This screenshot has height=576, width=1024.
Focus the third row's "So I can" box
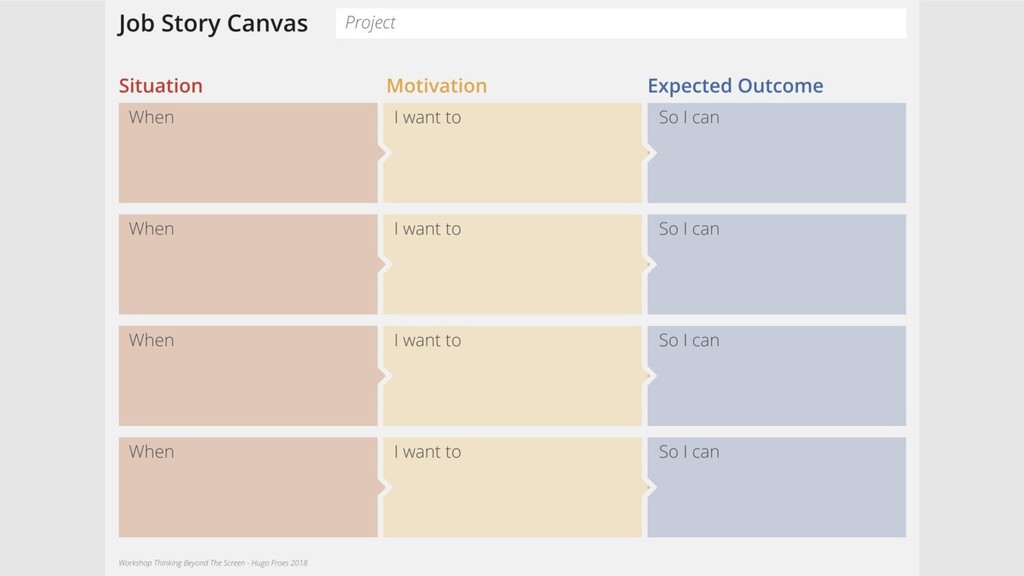coord(777,376)
